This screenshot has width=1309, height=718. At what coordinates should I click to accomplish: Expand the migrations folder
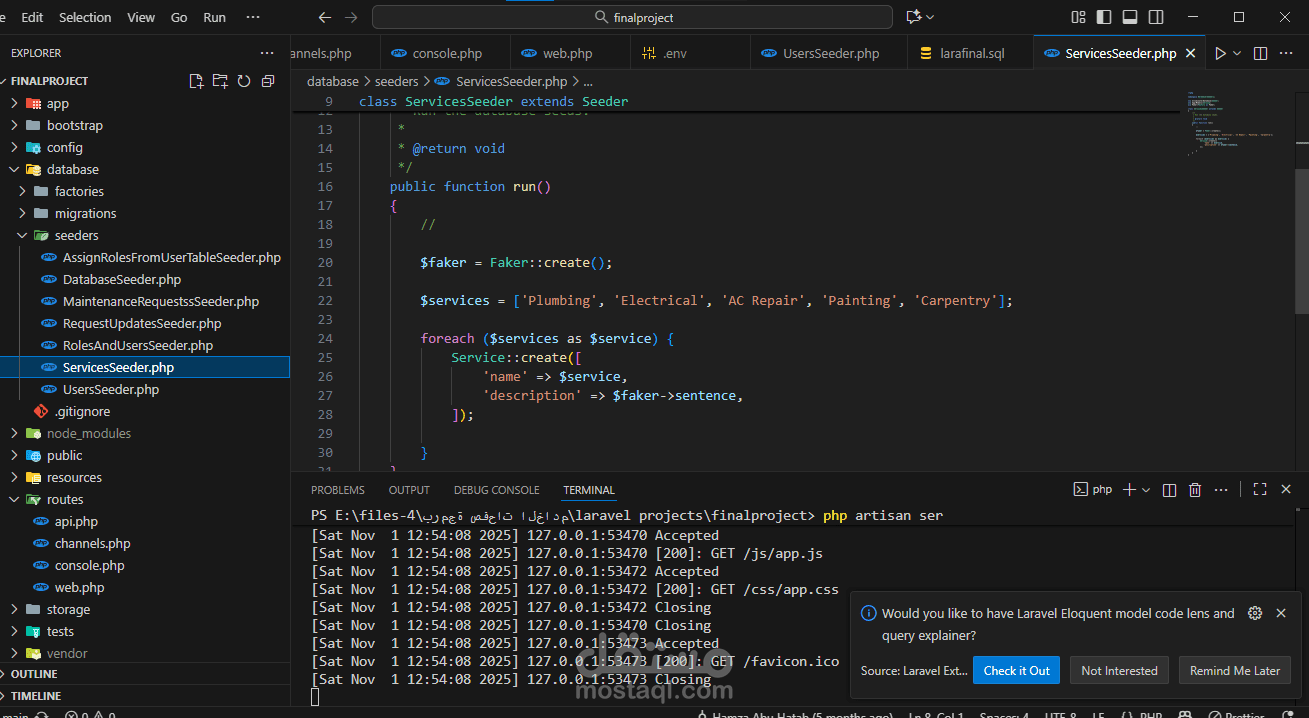pos(85,213)
